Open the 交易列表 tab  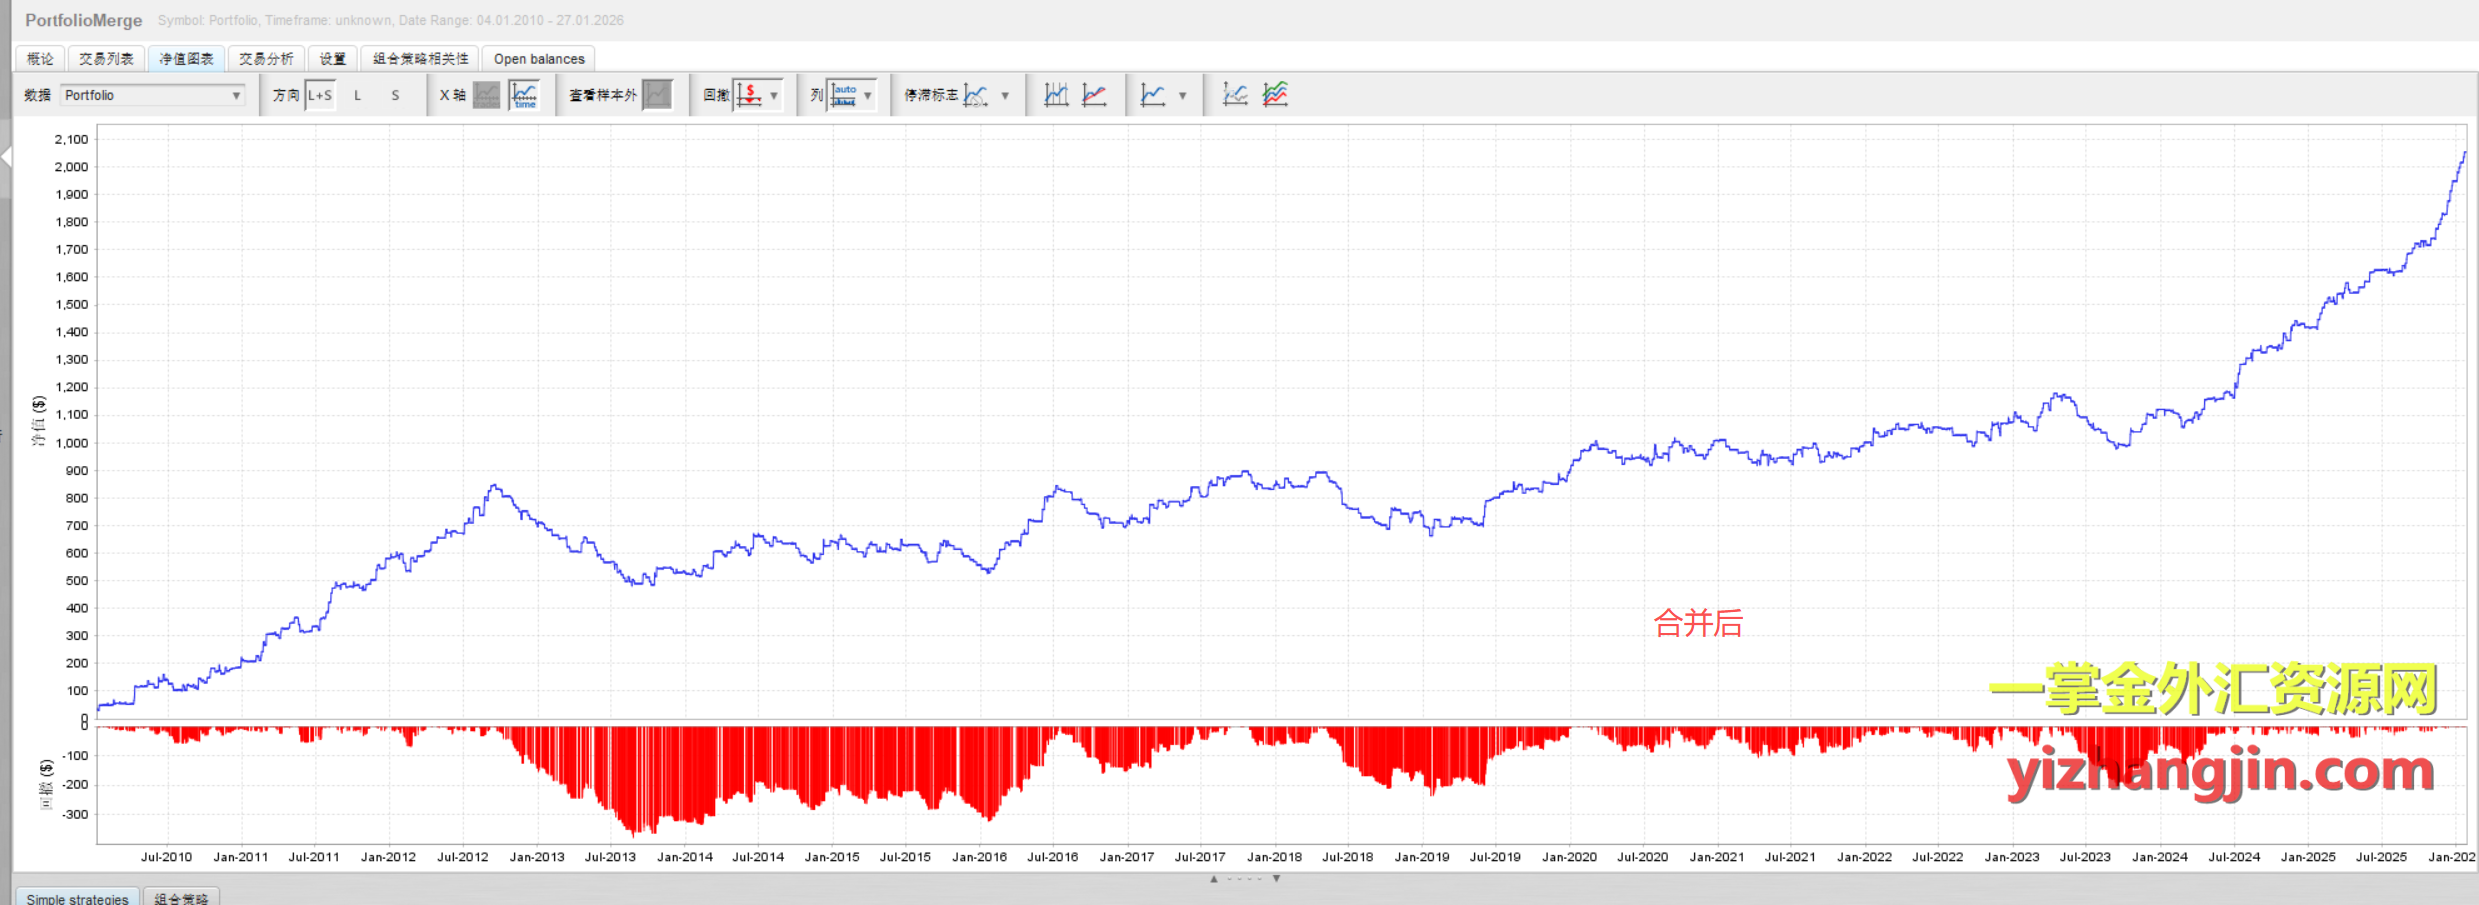(x=106, y=59)
